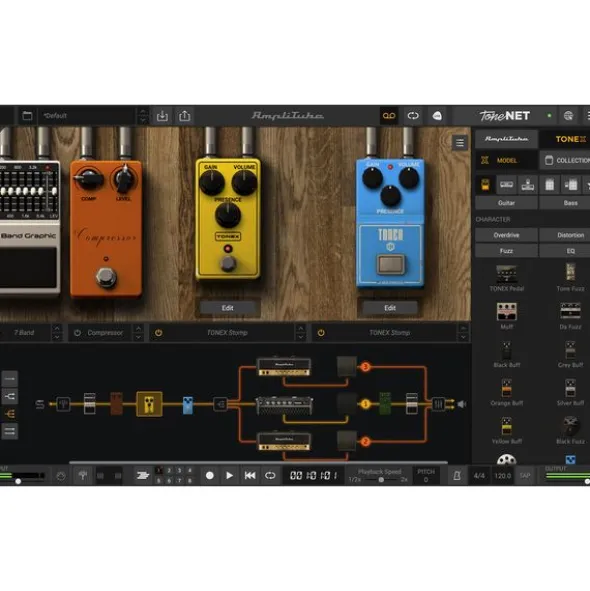Image resolution: width=590 pixels, height=591 pixels.
Task: Open the ToneNET globe icon
Action: [569, 116]
